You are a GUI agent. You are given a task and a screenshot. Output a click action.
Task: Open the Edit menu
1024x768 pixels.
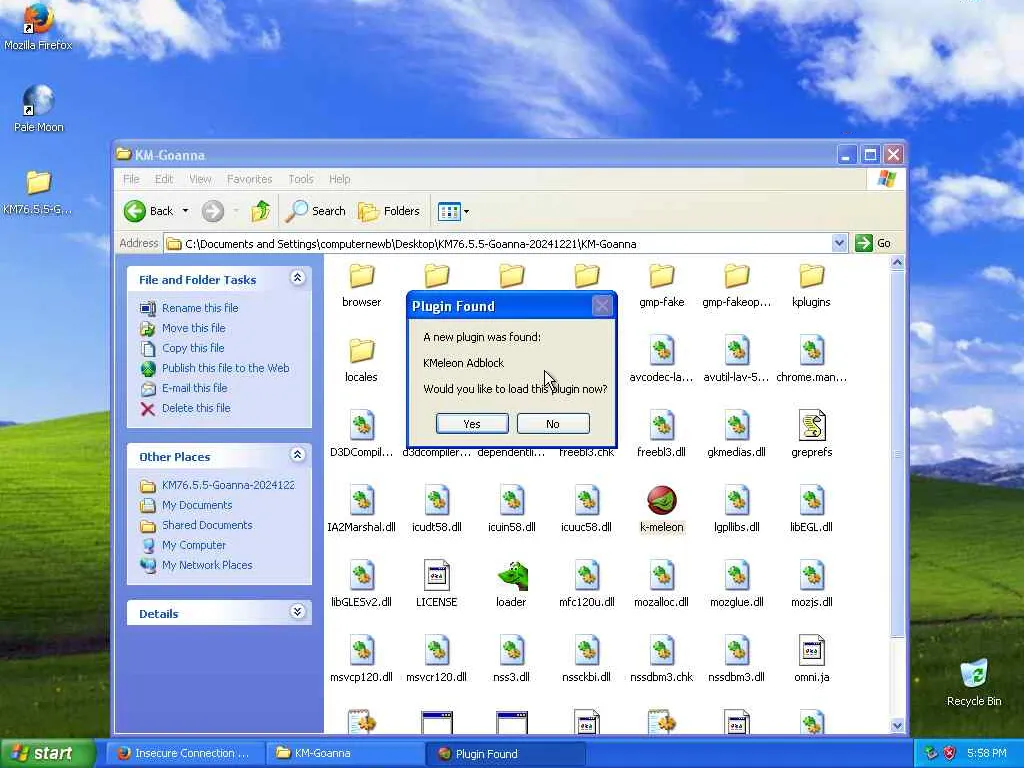[x=164, y=179]
